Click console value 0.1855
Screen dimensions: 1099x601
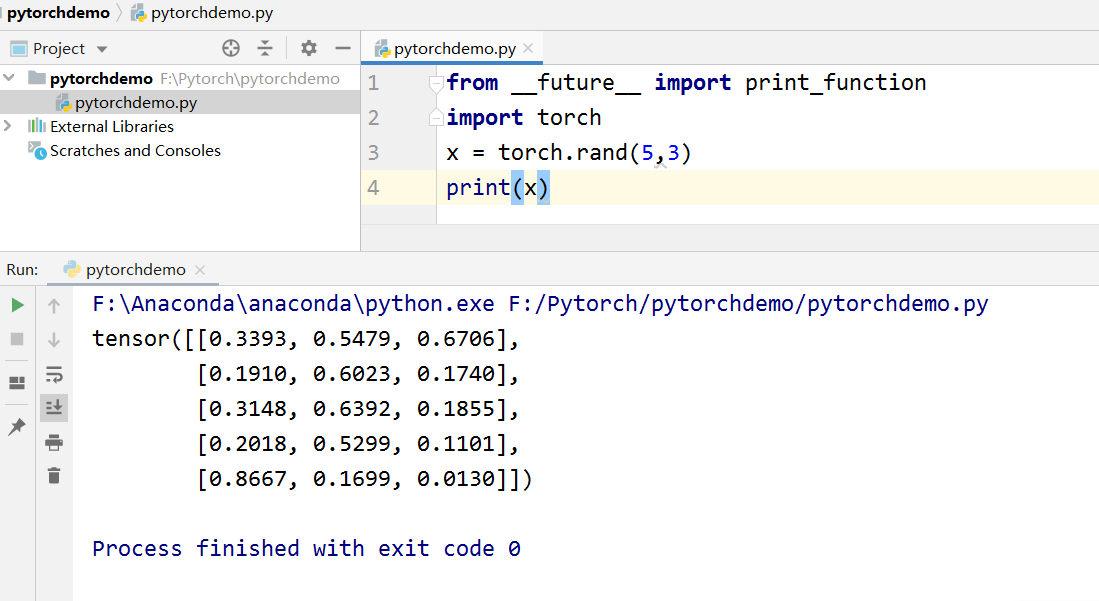456,409
